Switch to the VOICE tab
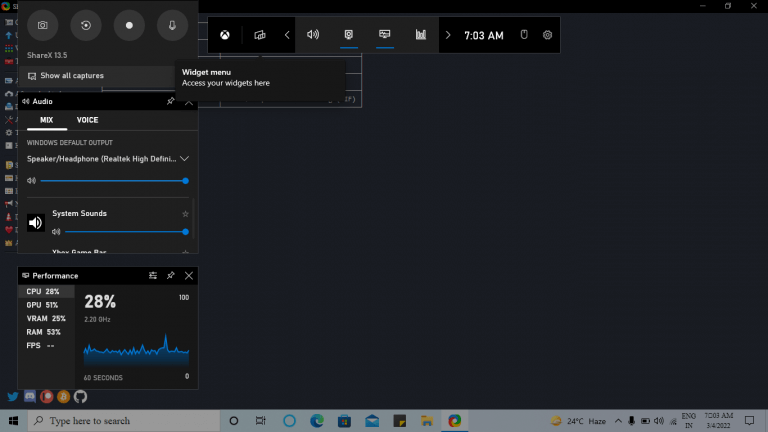 coord(87,120)
